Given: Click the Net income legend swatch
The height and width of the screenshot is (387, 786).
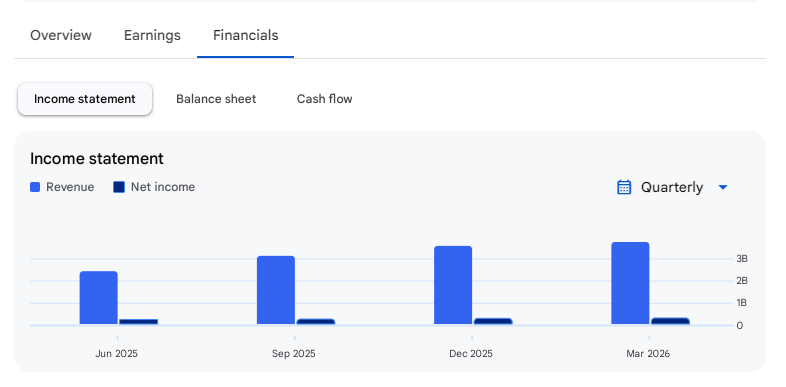Looking at the screenshot, I should [x=119, y=187].
